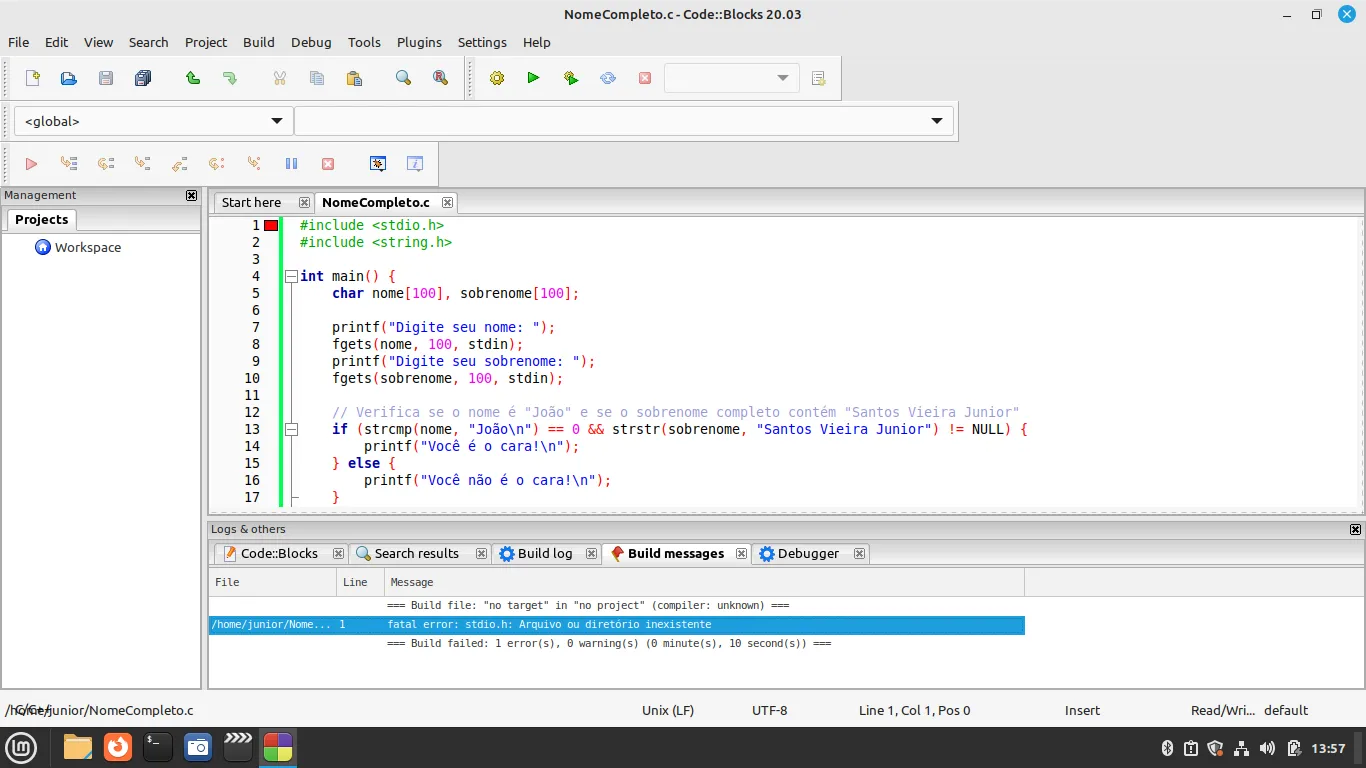Toggle the red marker on line 1
The width and height of the screenshot is (1366, 768).
pyautogui.click(x=271, y=226)
